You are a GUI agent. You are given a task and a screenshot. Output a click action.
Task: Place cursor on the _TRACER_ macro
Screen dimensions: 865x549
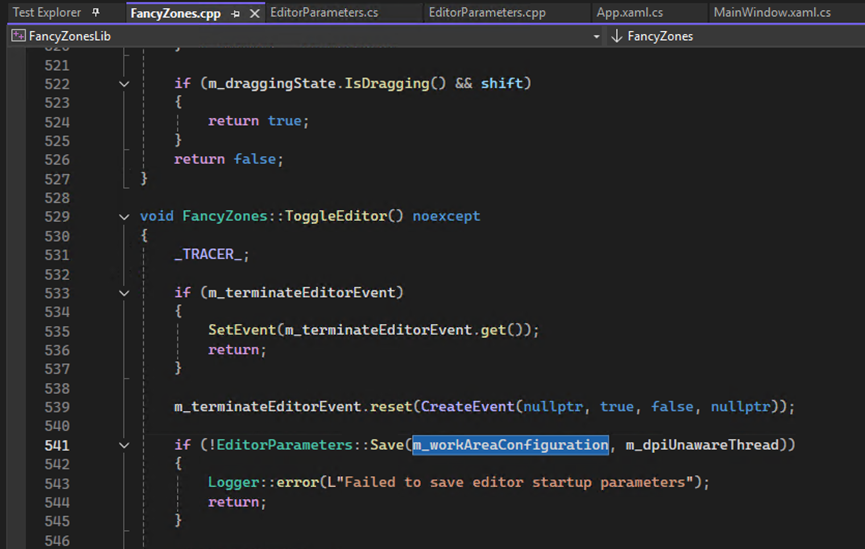[210, 255]
